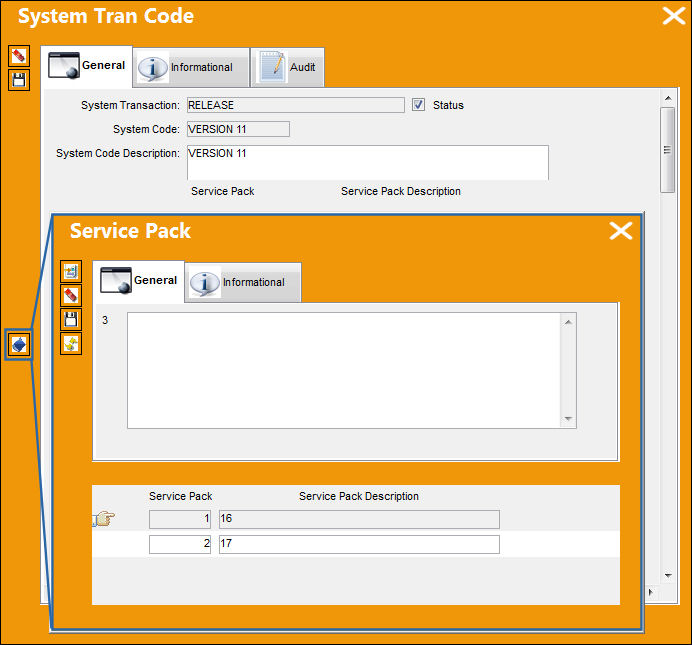Click the vertical scrollbar thumb in System Tran Code
Viewport: 692px width, 645px height.
[x=668, y=150]
